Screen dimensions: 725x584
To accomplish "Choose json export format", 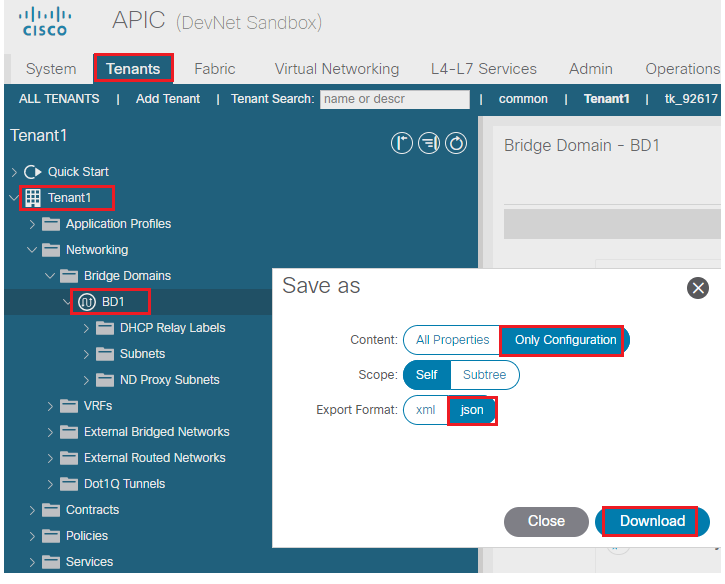I will [472, 410].
